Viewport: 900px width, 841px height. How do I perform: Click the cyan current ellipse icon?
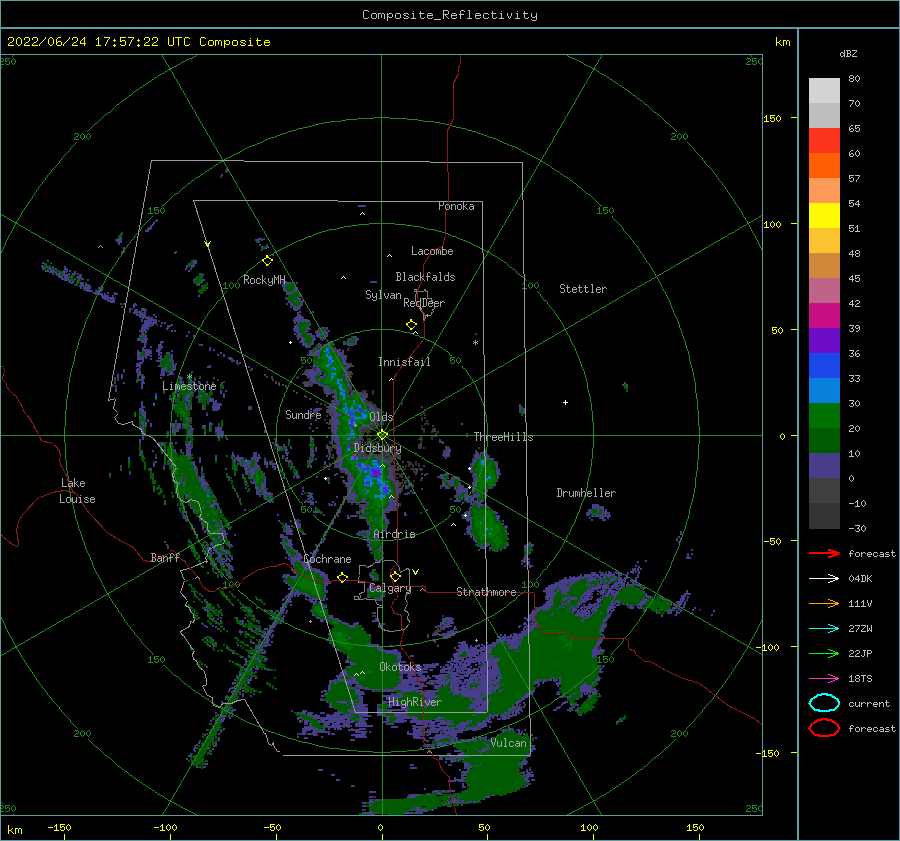824,703
